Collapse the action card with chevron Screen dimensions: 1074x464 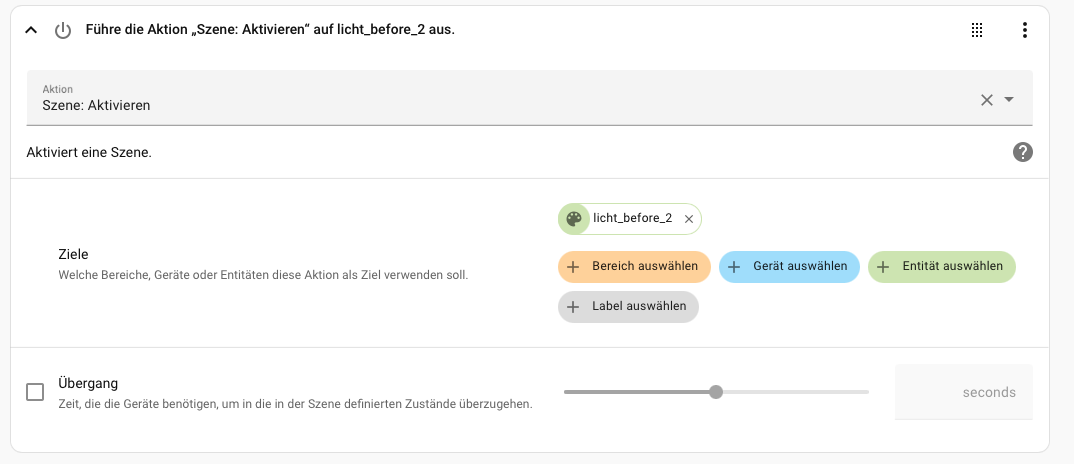point(31,31)
